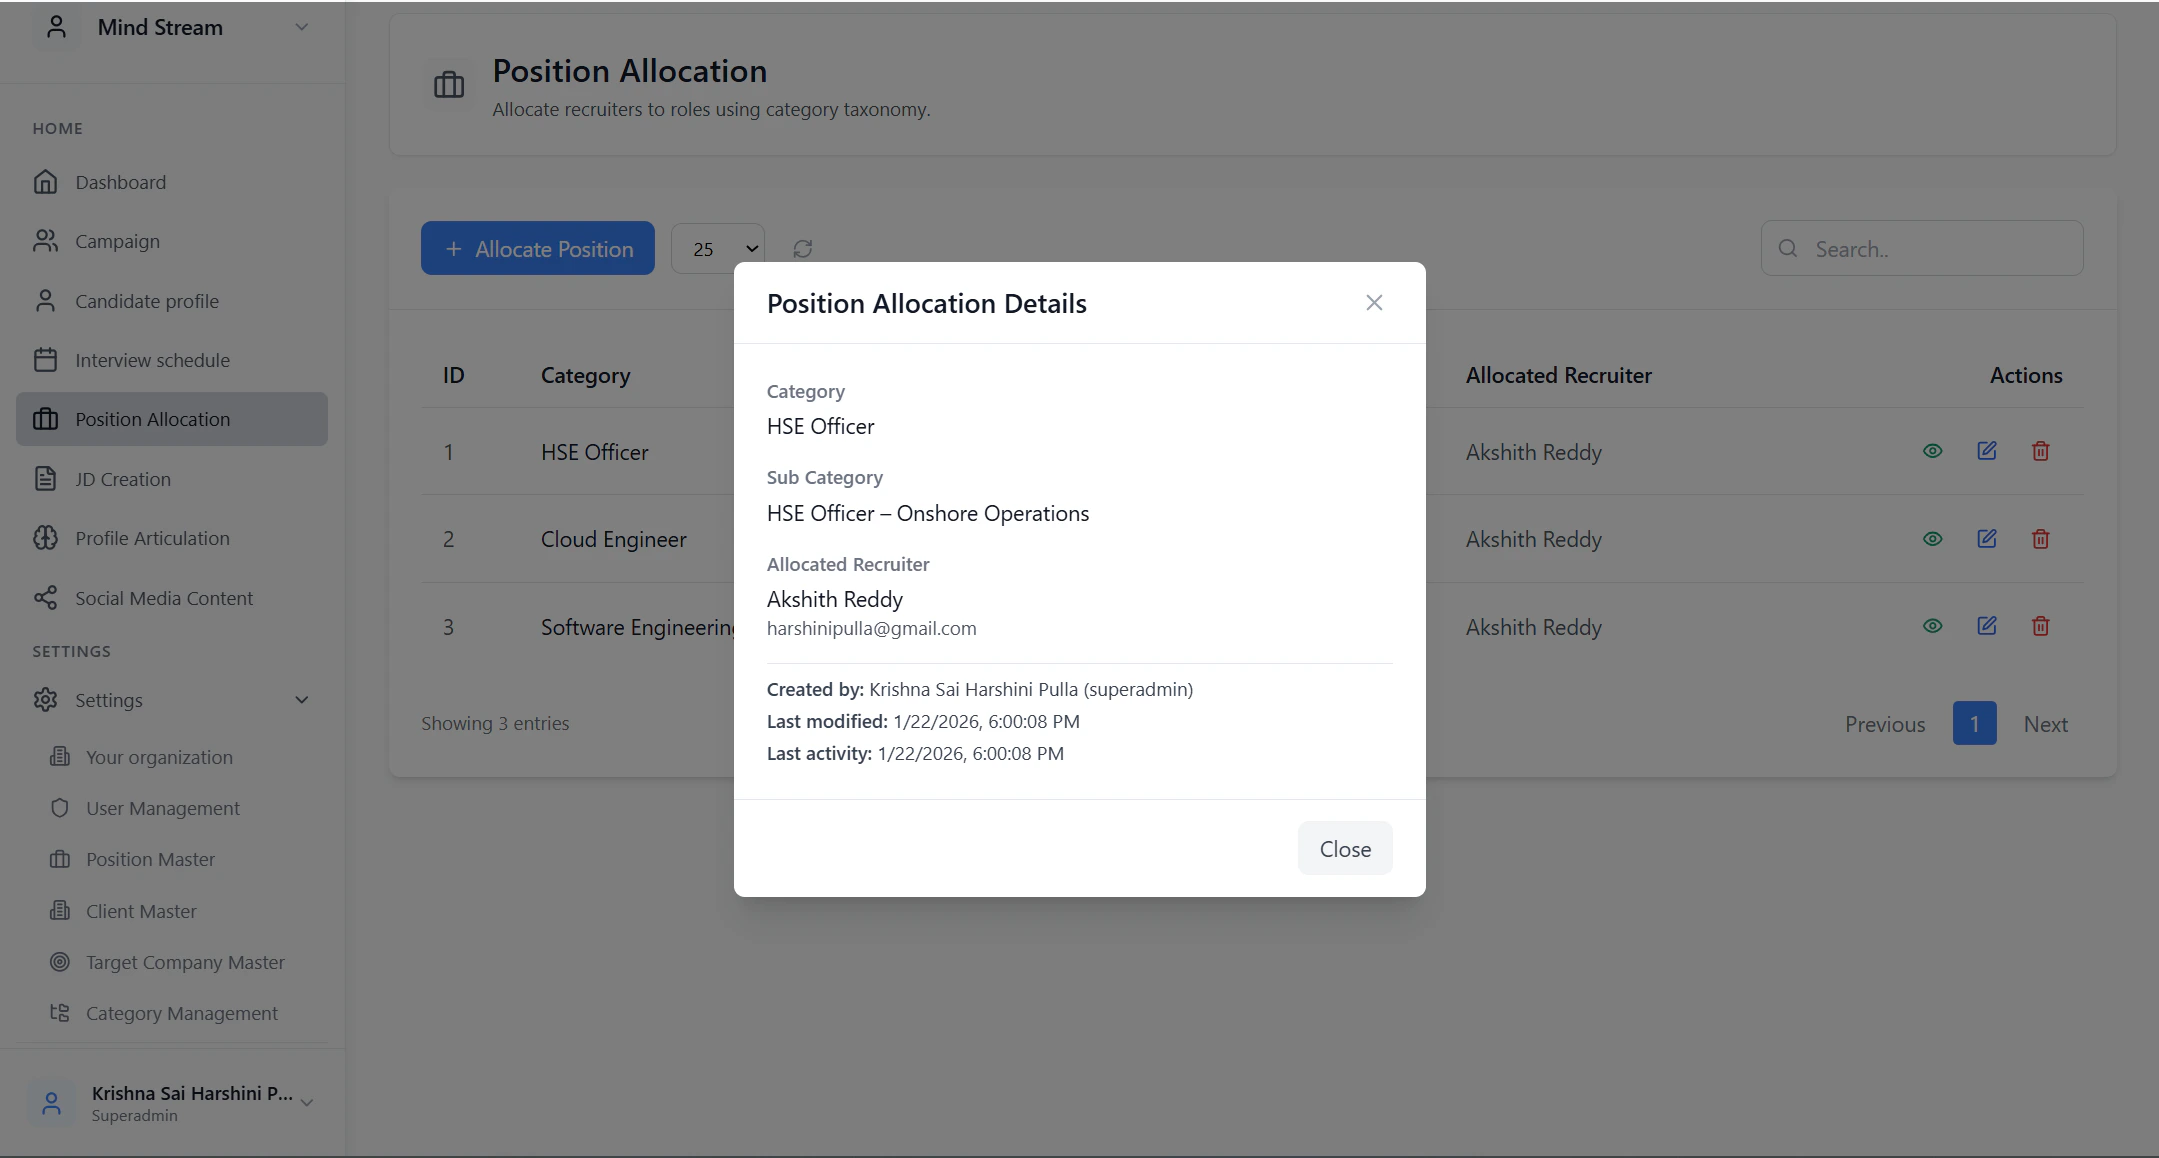Click the edit icon for the Cloud Engineer row

tap(1986, 539)
